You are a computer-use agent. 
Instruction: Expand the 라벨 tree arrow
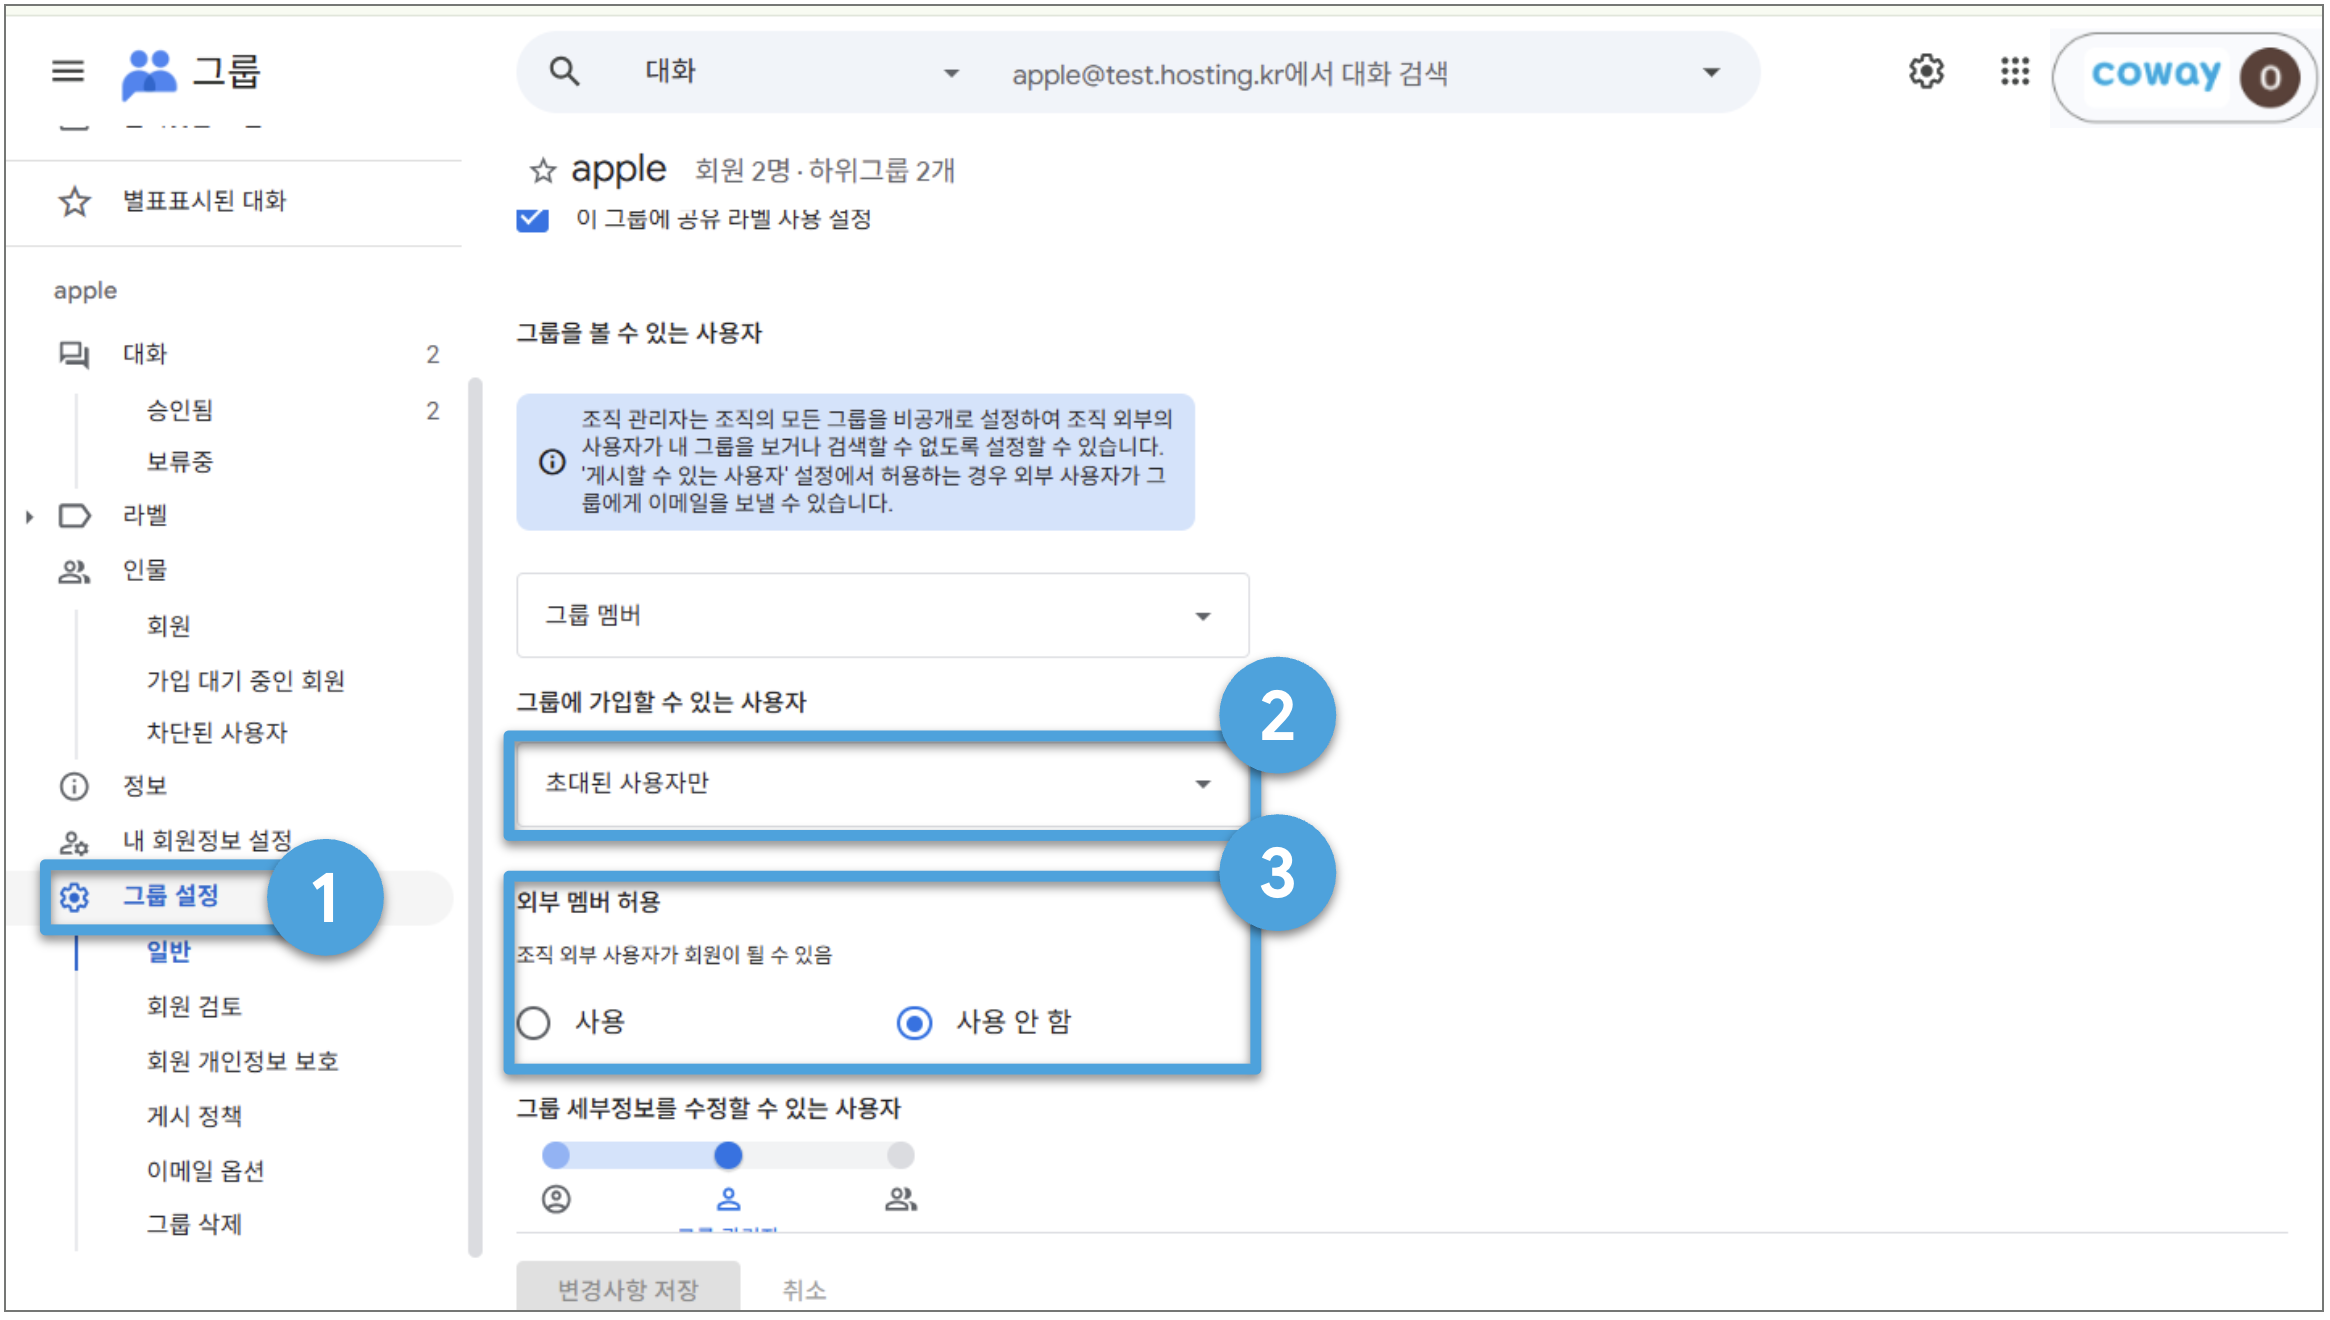tap(29, 516)
